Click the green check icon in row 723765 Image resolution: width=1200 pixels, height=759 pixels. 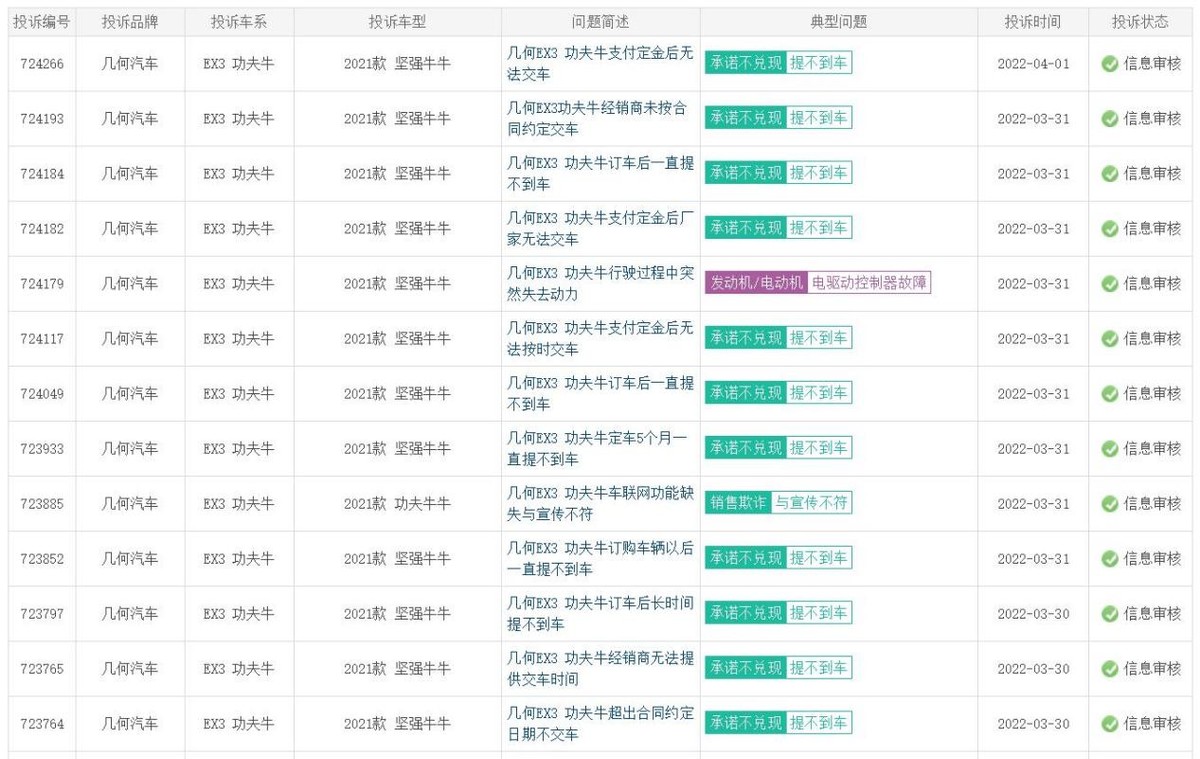tap(1109, 669)
